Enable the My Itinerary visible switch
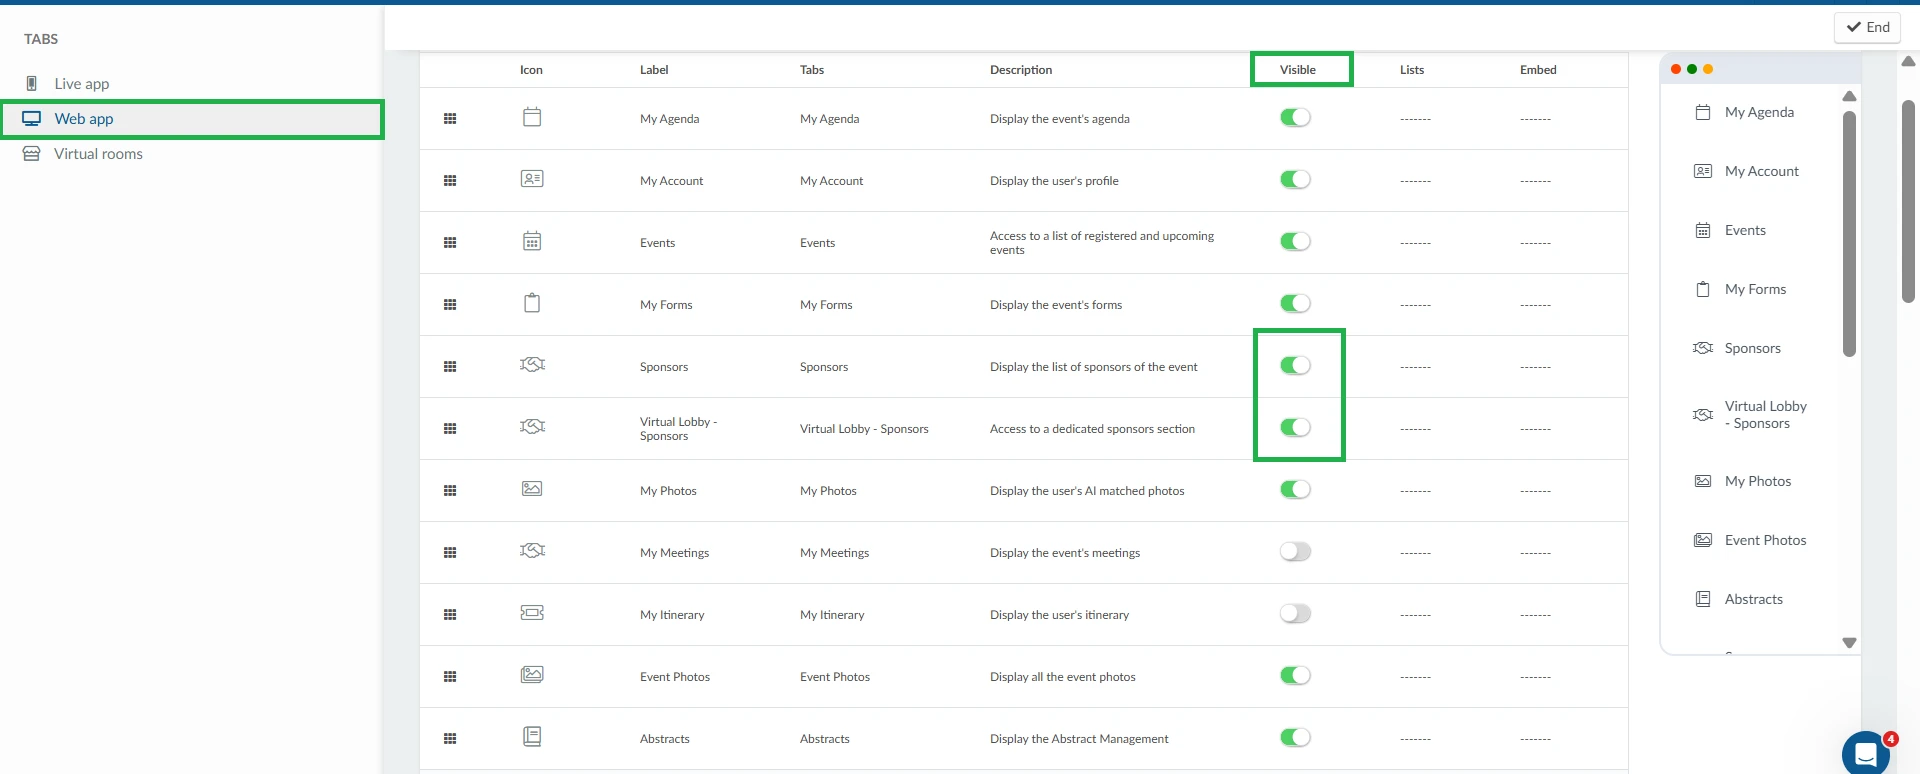 1295,614
